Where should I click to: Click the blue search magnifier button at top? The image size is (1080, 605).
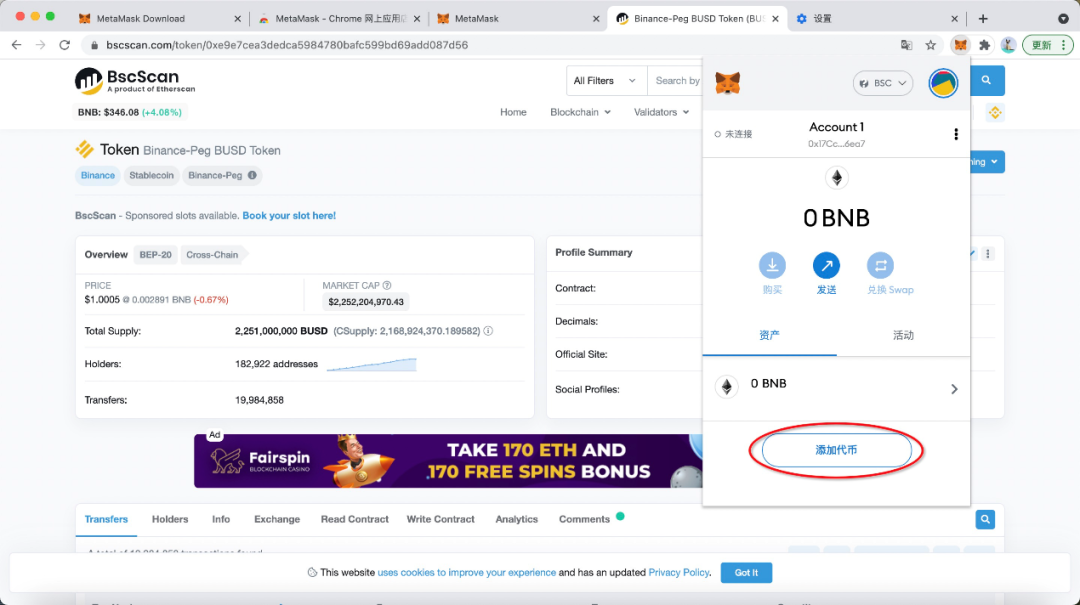tap(986, 81)
